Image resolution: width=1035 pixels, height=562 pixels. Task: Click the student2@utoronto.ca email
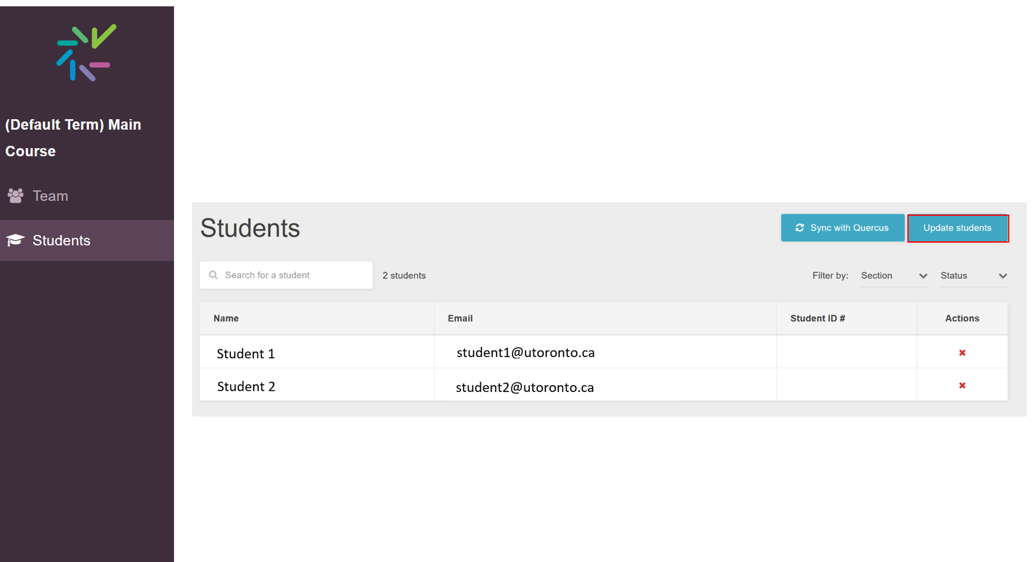[x=525, y=387]
